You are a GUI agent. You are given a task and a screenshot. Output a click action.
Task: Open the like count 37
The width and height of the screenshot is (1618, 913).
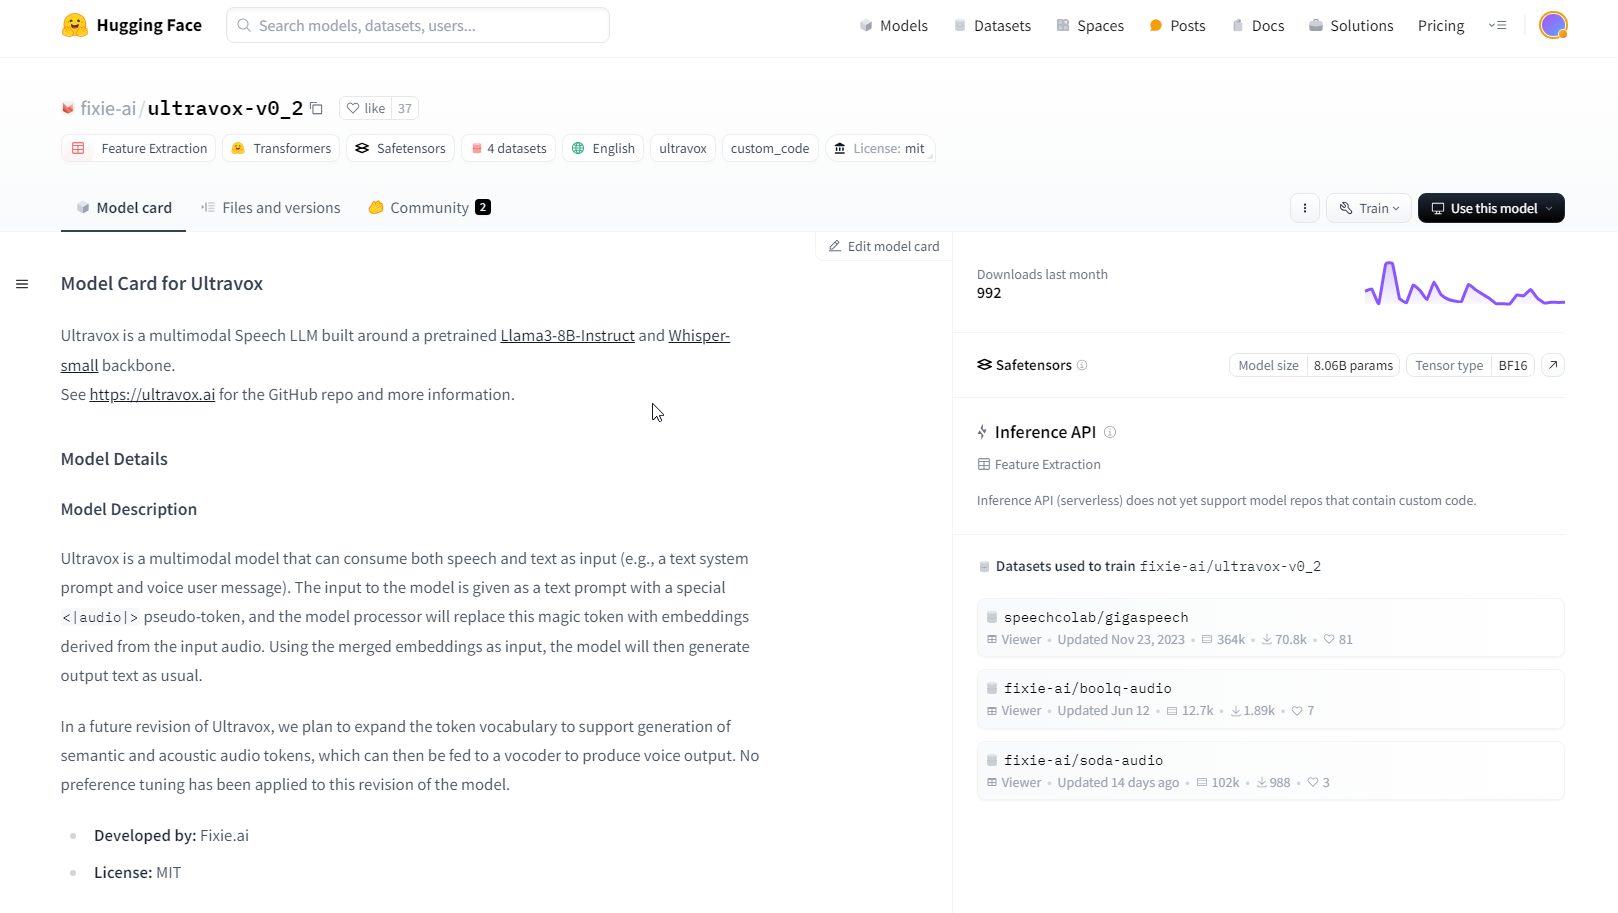pos(404,108)
